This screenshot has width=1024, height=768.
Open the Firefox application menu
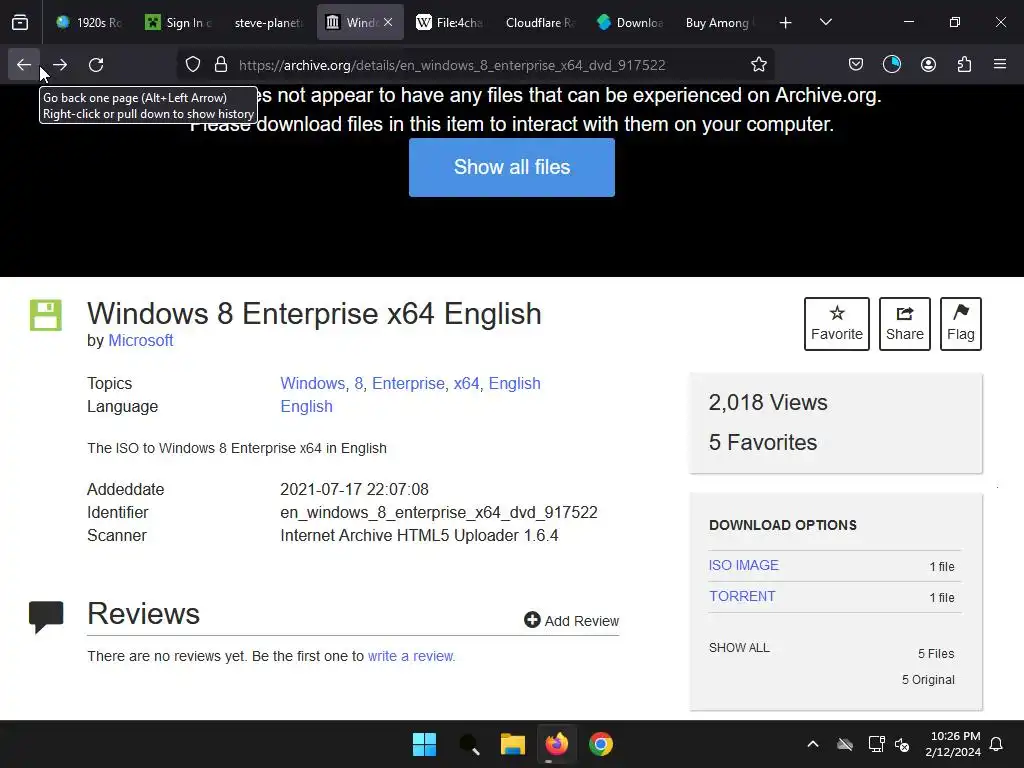pos(1000,65)
